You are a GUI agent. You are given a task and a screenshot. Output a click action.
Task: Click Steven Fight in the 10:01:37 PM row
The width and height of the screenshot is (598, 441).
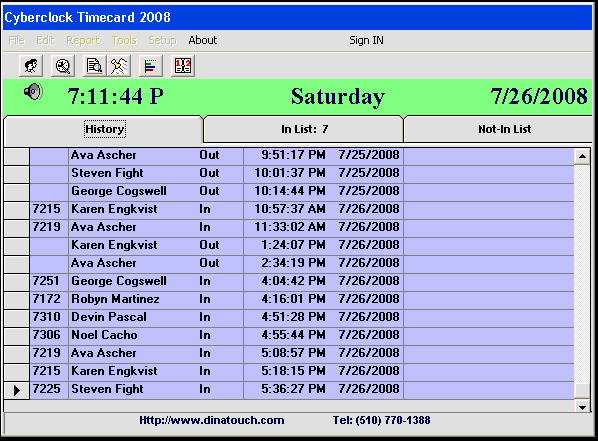(107, 173)
